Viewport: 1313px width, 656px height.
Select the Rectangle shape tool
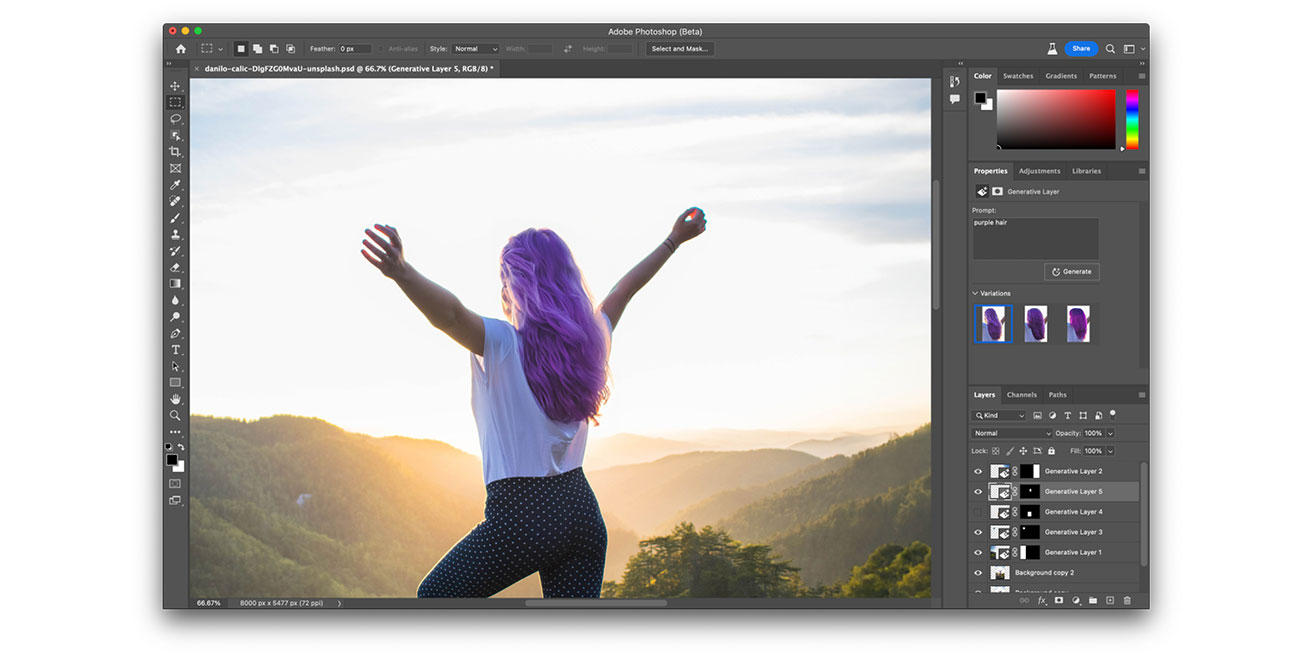pos(175,382)
